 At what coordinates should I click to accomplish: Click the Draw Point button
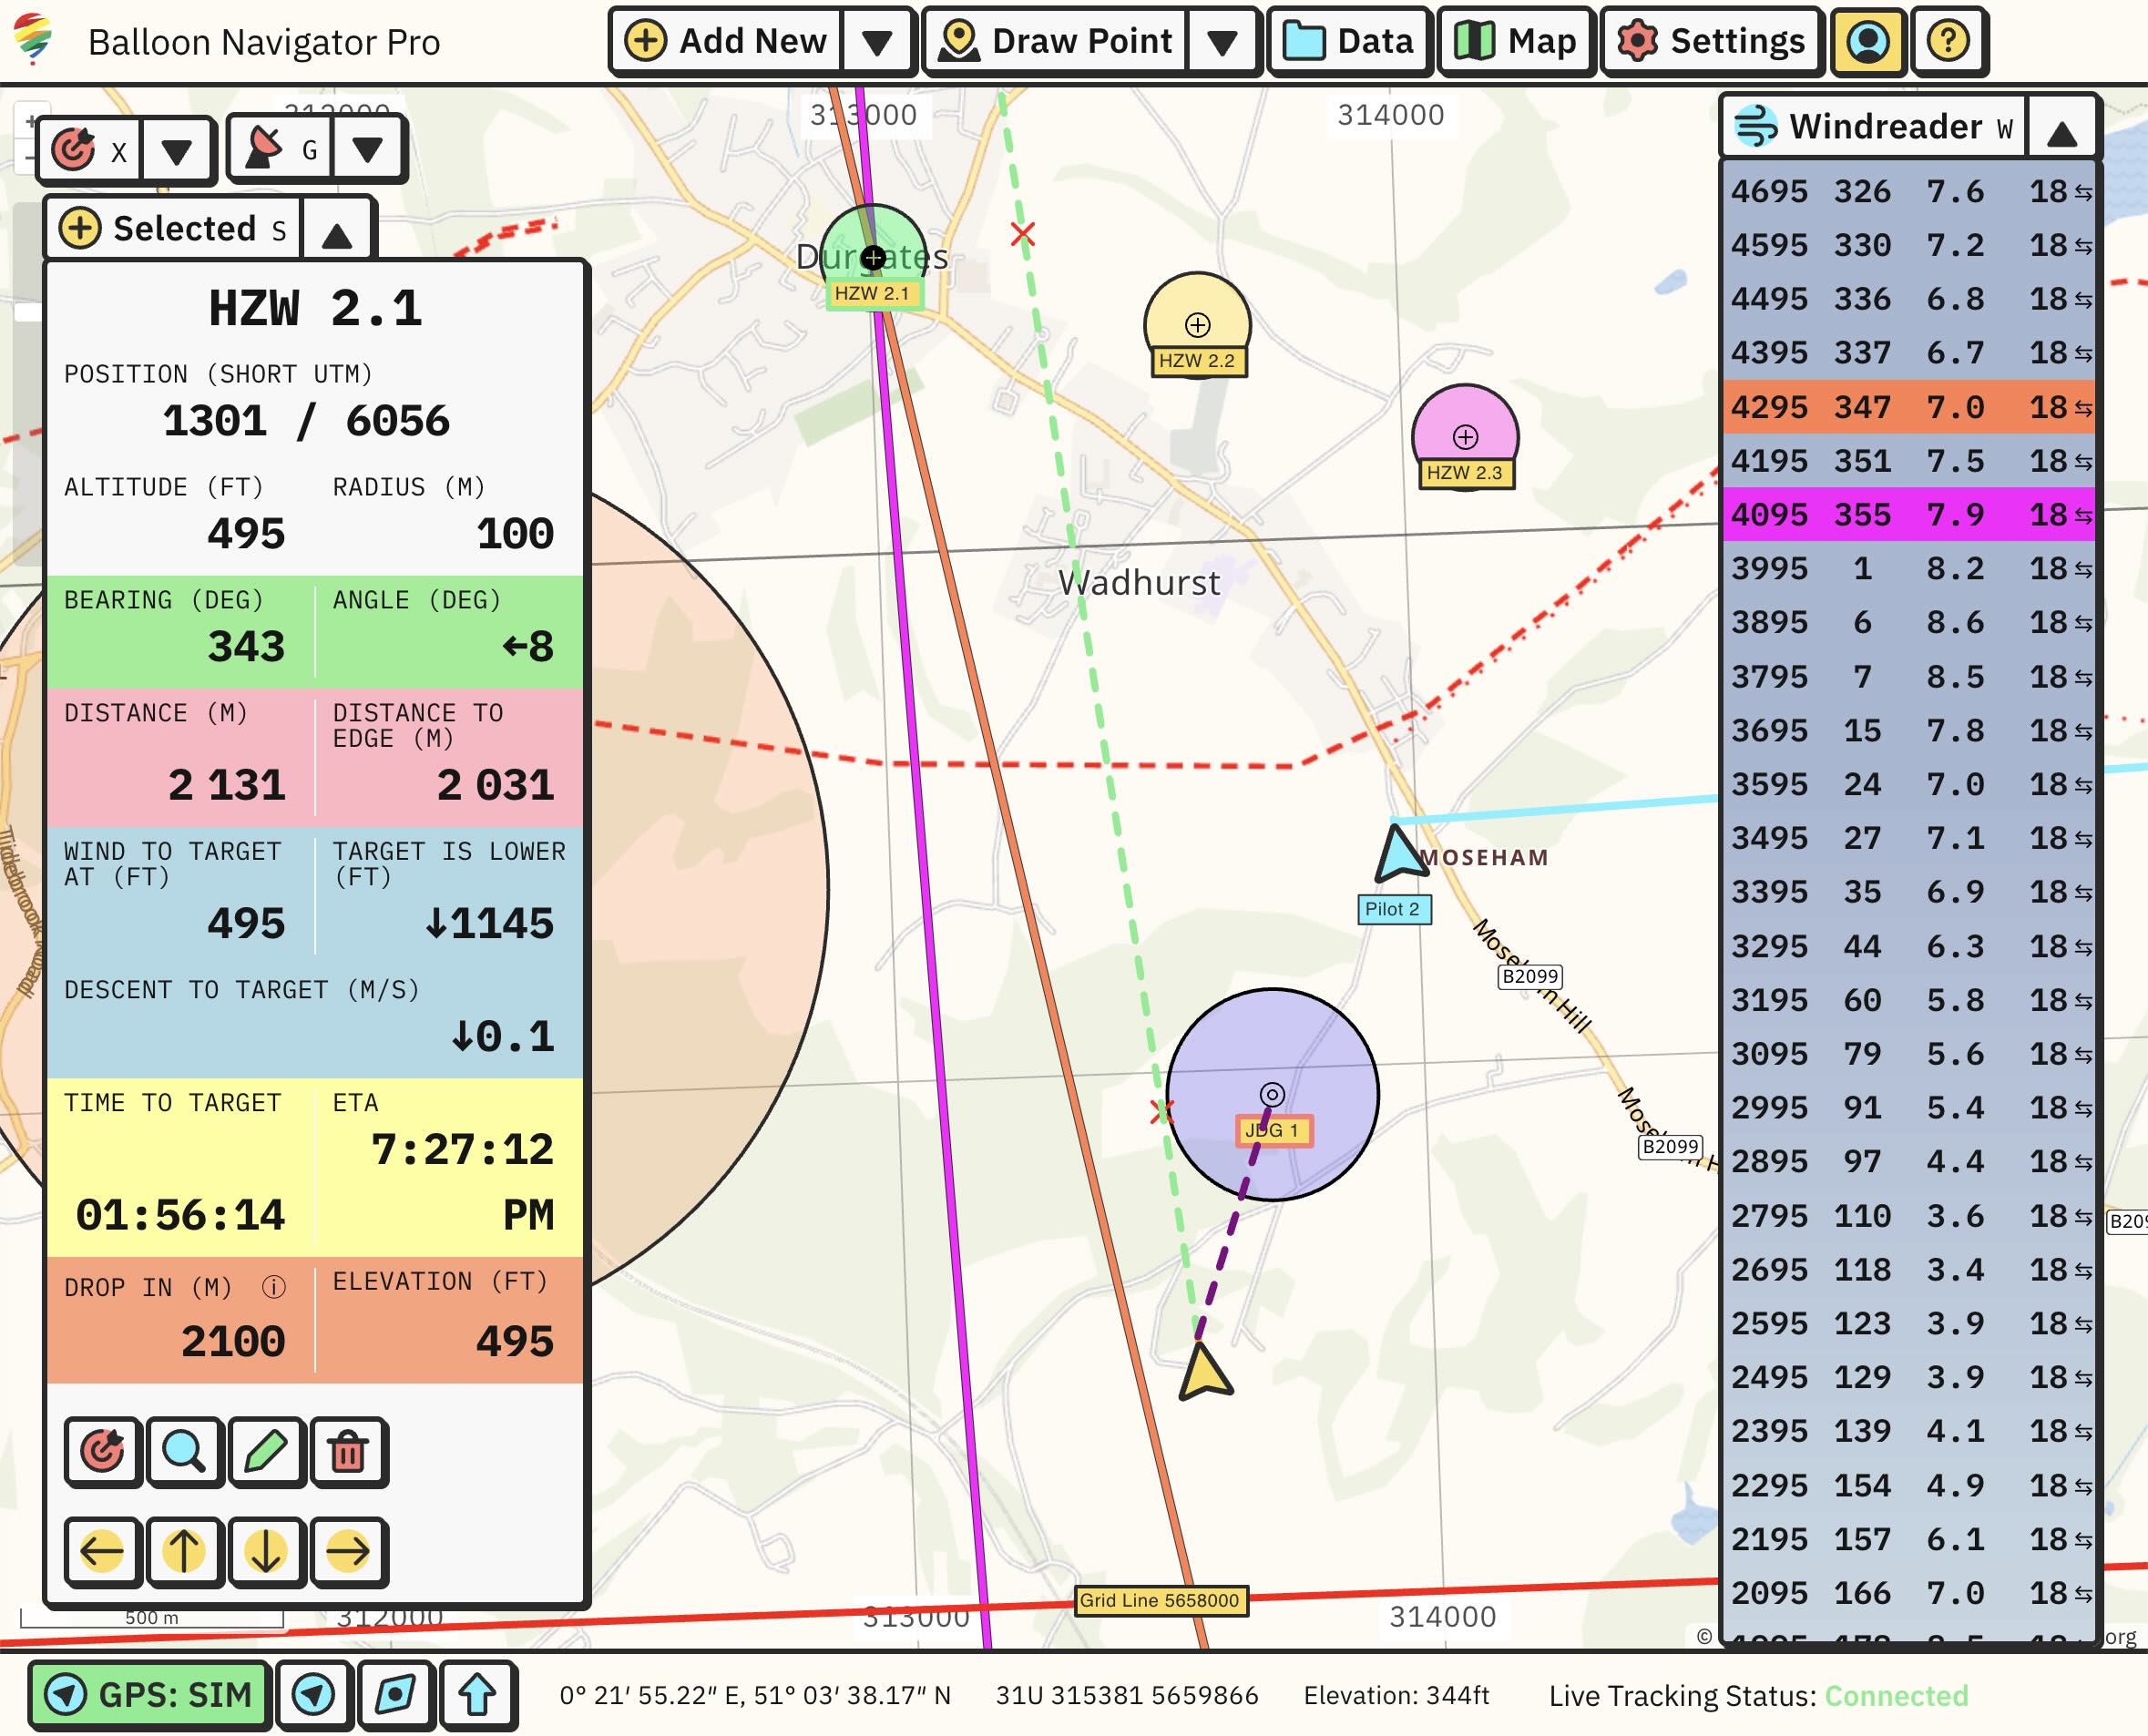[x=1056, y=41]
